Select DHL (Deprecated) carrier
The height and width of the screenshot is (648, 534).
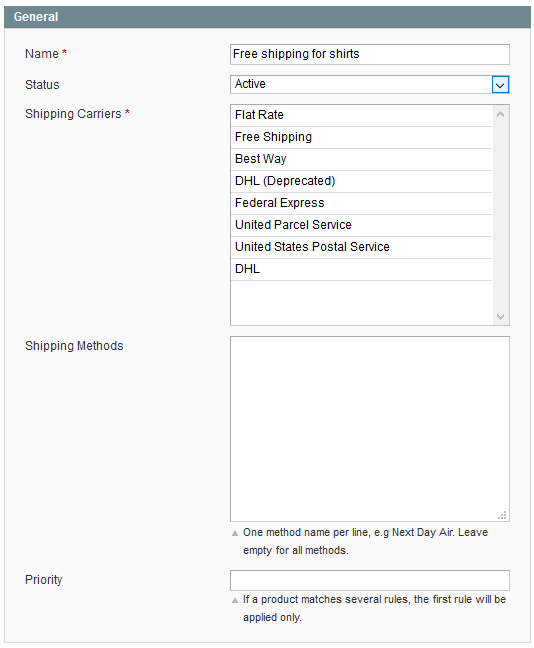(361, 181)
